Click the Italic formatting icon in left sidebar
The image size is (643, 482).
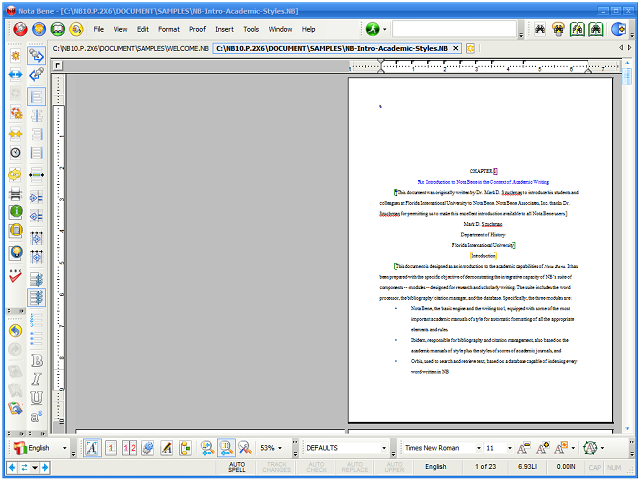click(37, 378)
